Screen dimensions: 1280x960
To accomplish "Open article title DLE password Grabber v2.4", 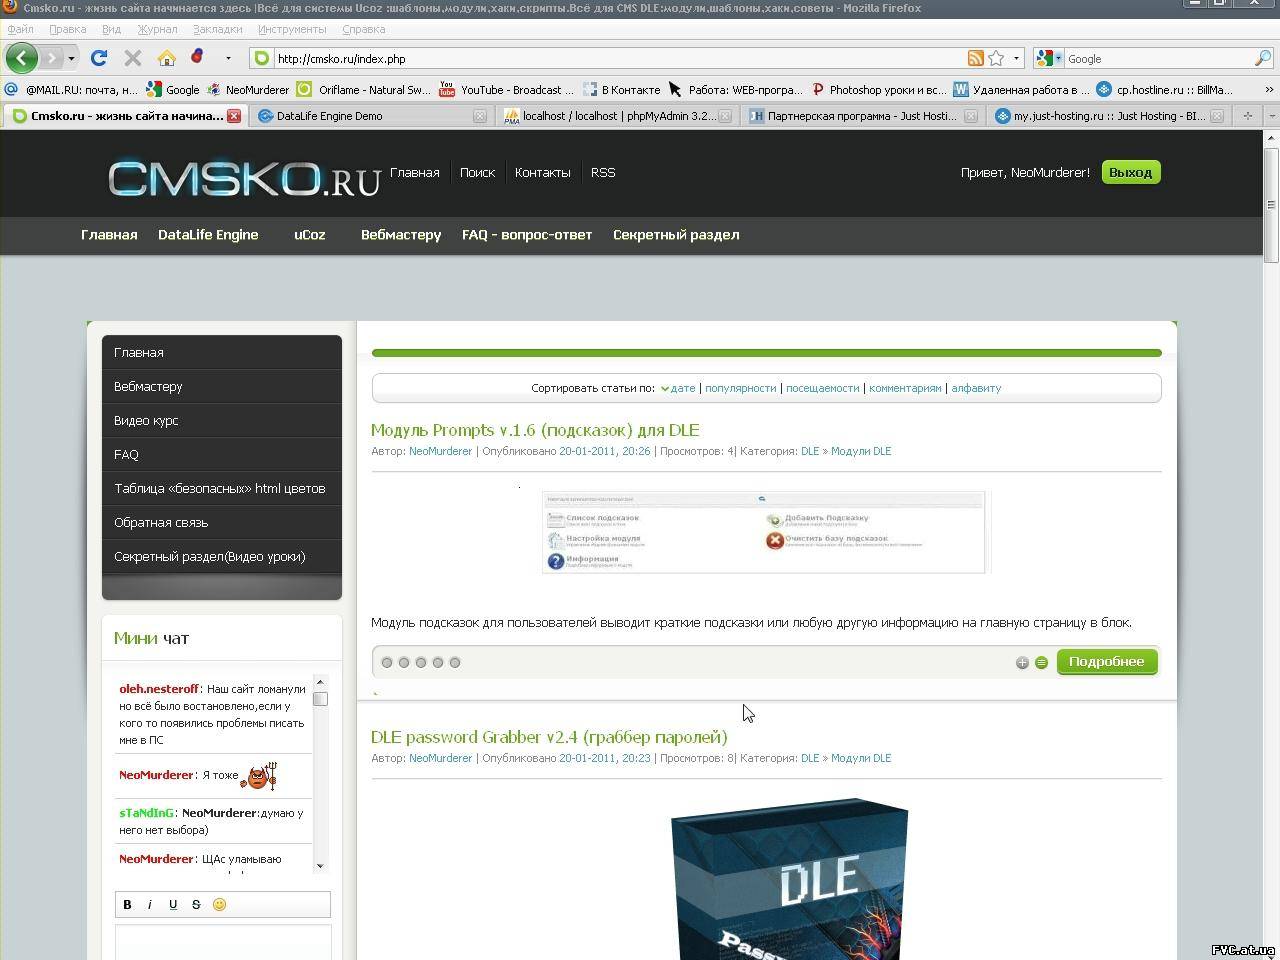I will tap(549, 737).
